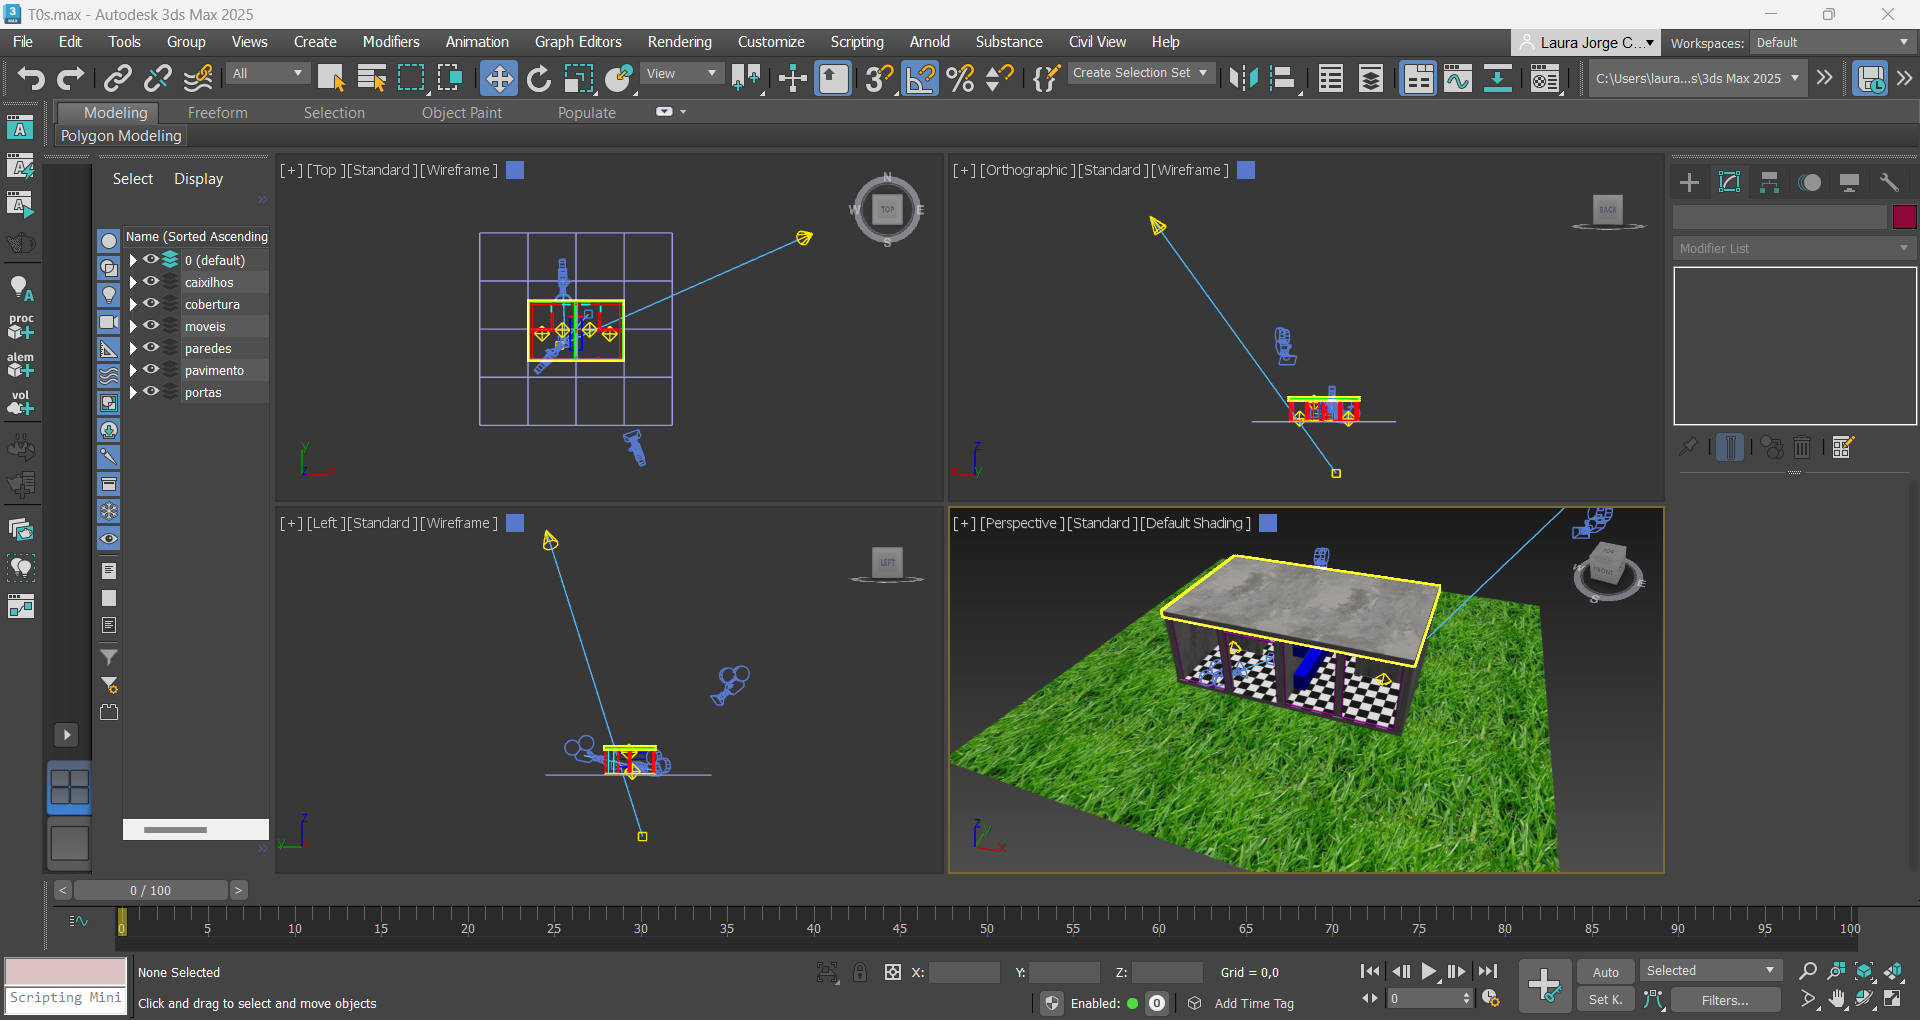Screen dimensions: 1920x1020
Task: Open the Modifier List dropdown
Action: tap(1794, 248)
